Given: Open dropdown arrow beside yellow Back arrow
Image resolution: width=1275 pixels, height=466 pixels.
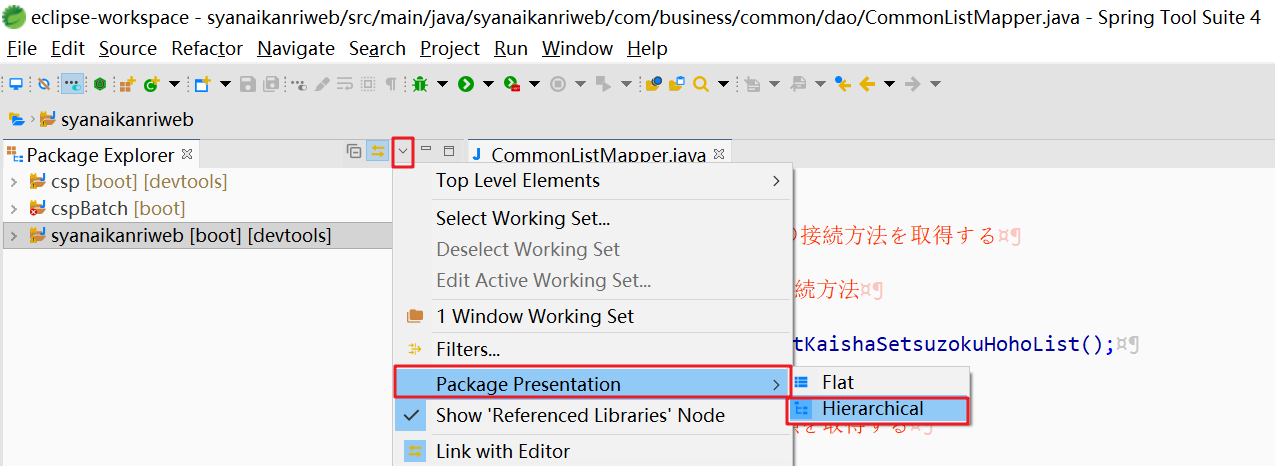Looking at the screenshot, I should coord(889,84).
